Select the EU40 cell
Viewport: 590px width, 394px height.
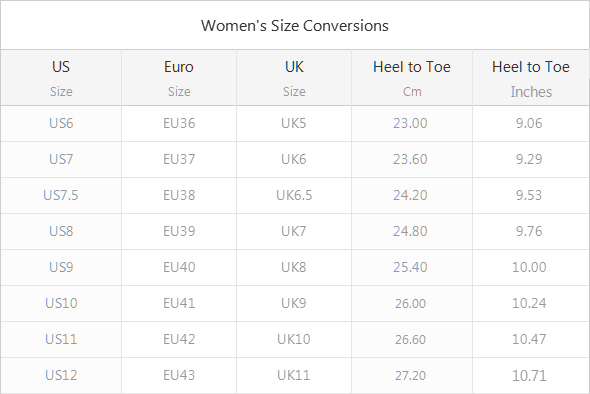179,267
